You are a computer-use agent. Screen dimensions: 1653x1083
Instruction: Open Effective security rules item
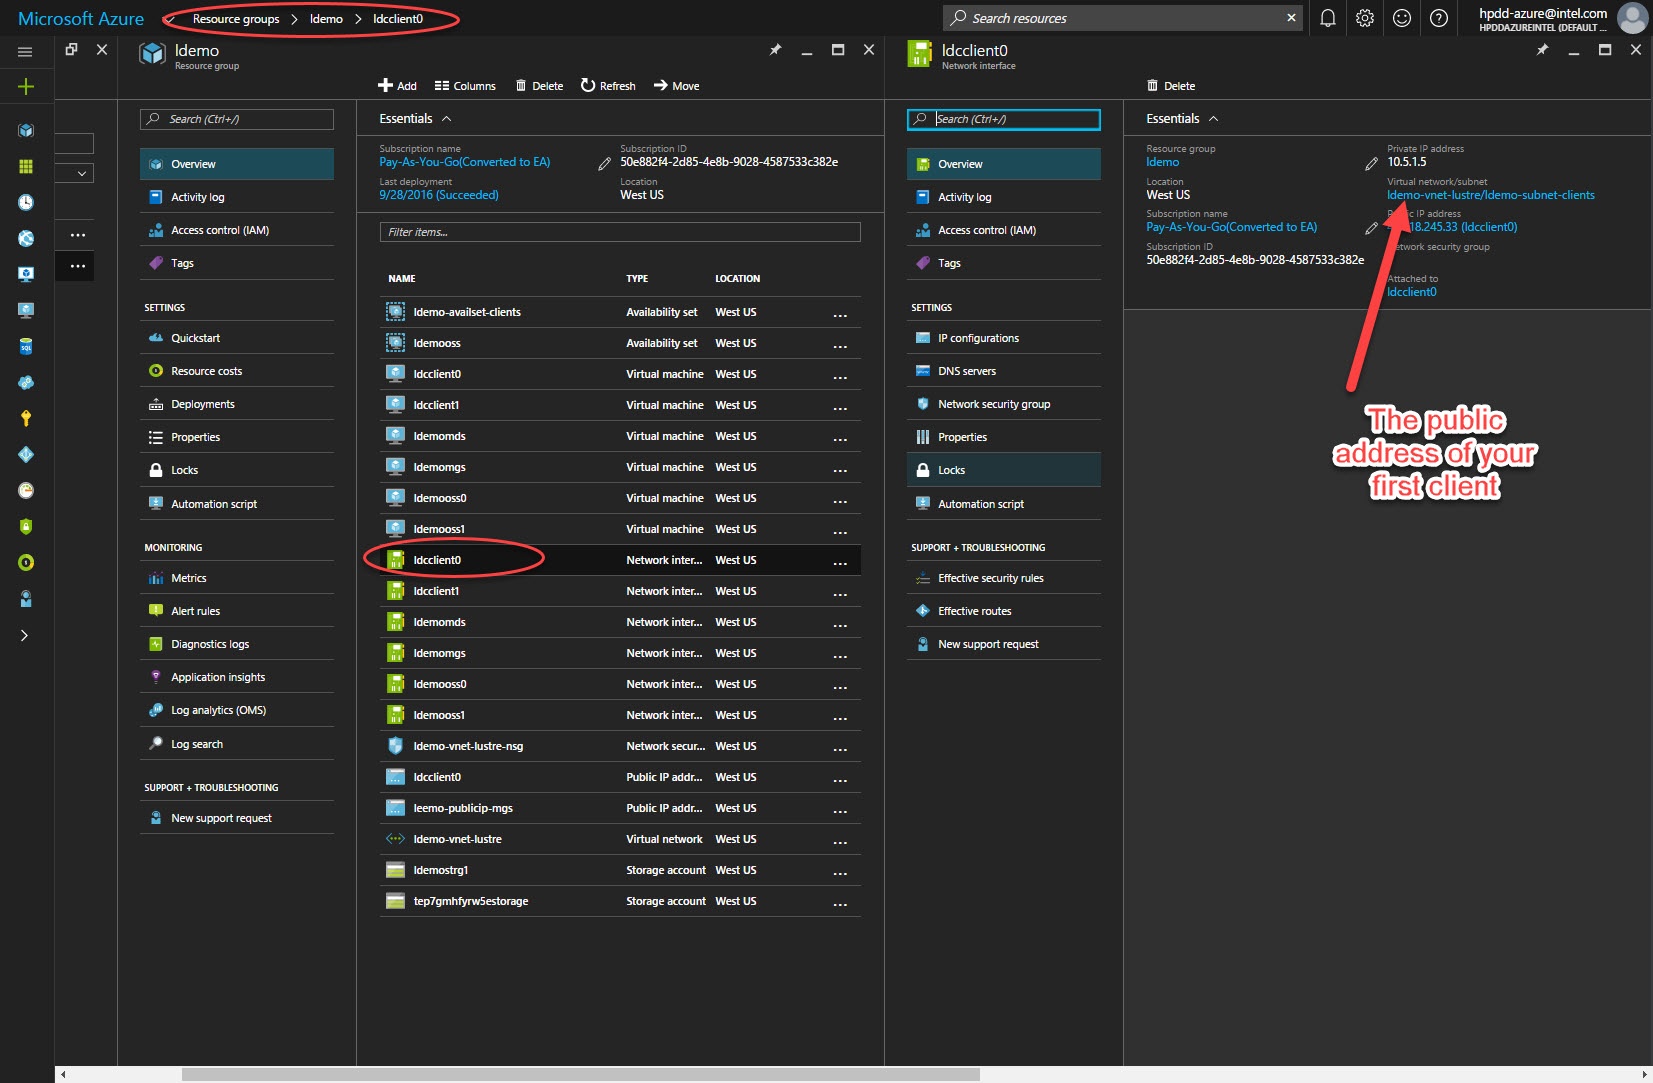(1004, 578)
